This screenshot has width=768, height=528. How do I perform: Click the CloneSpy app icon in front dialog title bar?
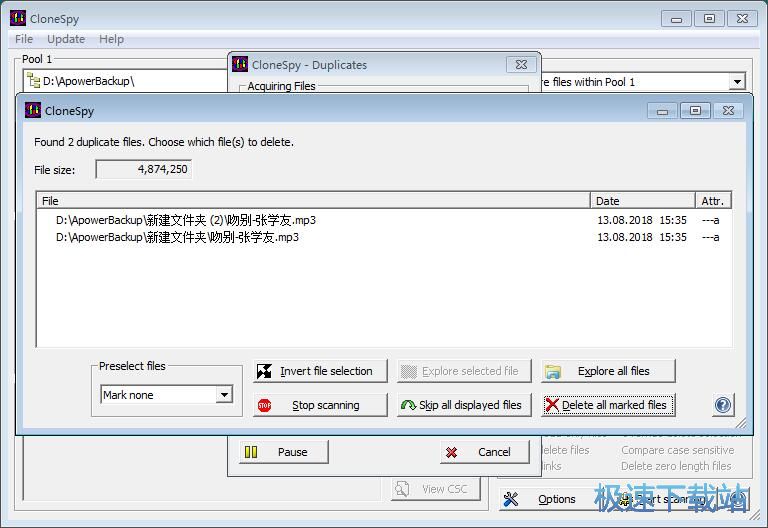[33, 110]
